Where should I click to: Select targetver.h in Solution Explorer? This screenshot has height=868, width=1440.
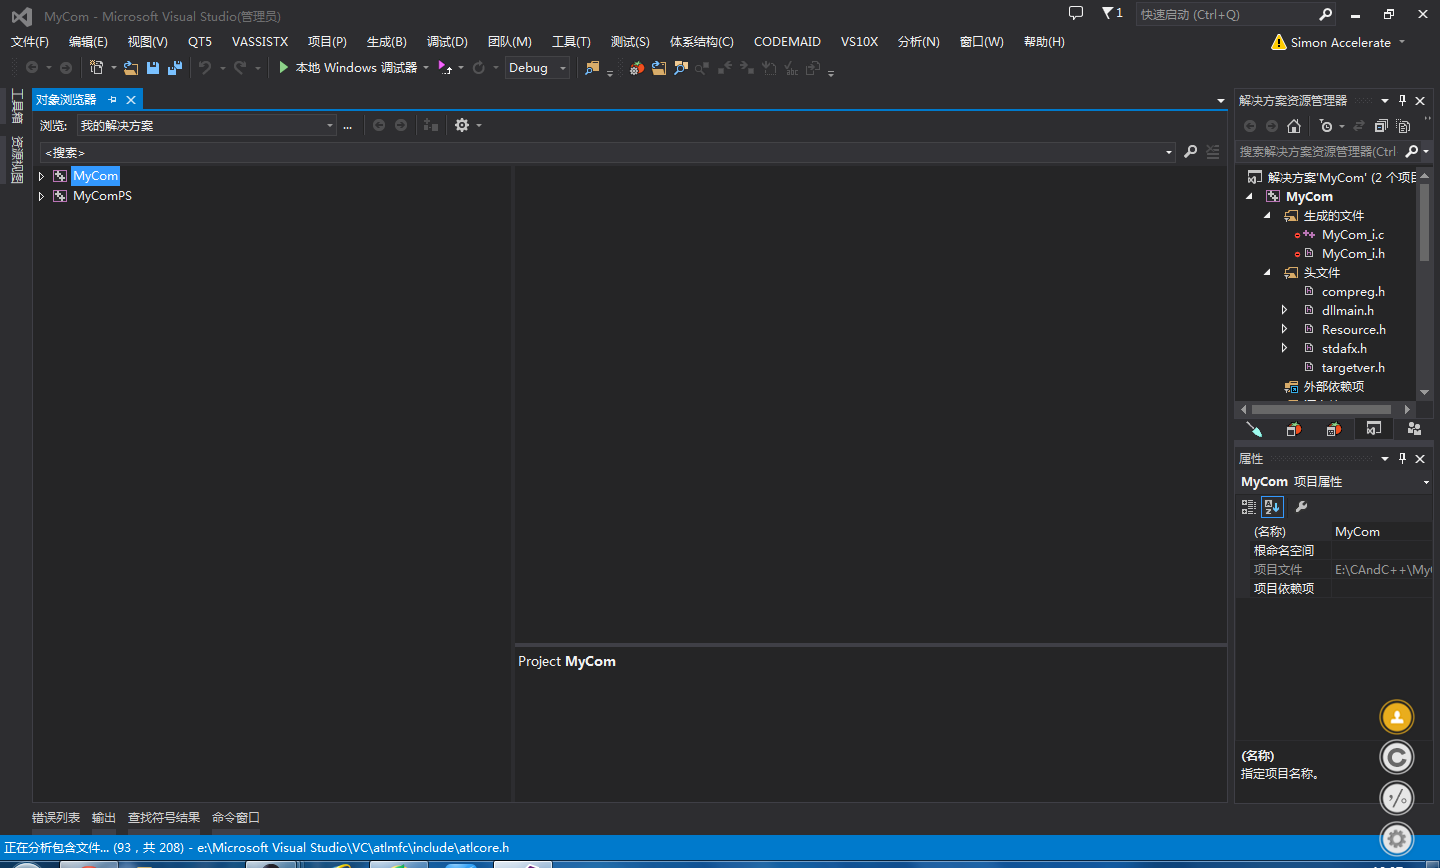click(x=1353, y=368)
